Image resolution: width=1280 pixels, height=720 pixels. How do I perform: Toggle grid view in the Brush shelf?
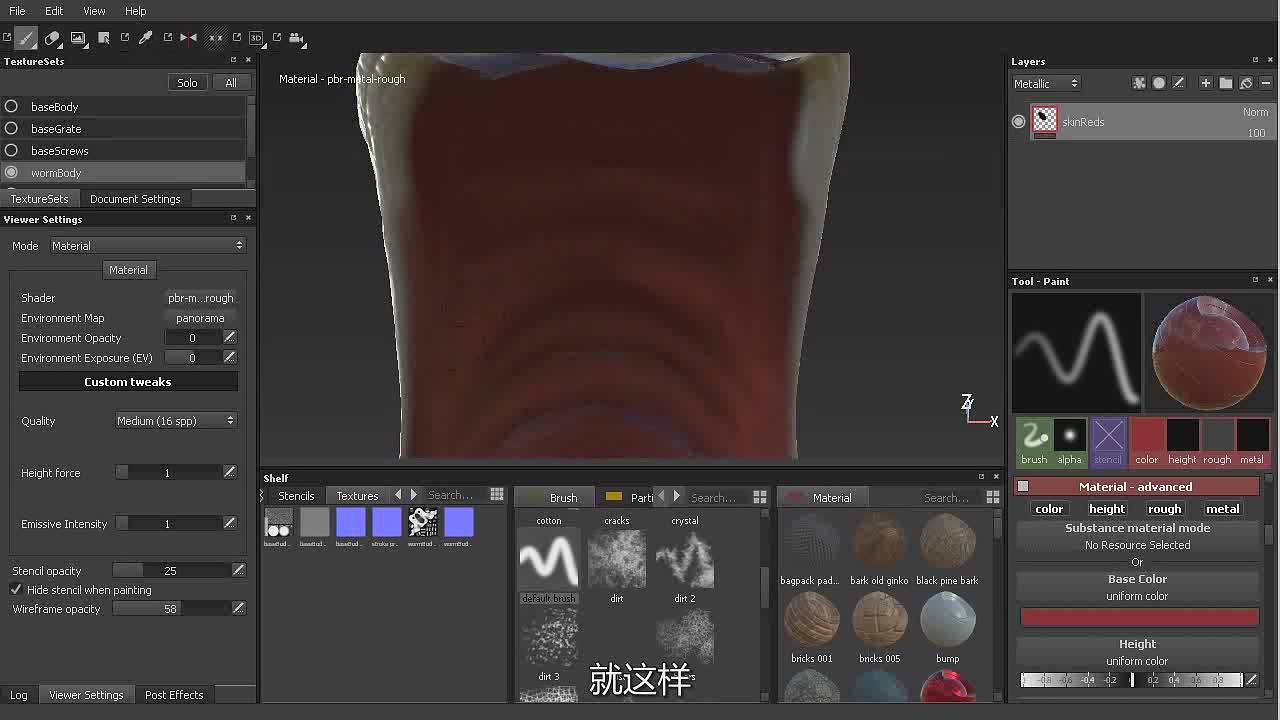pyautogui.click(x=760, y=497)
